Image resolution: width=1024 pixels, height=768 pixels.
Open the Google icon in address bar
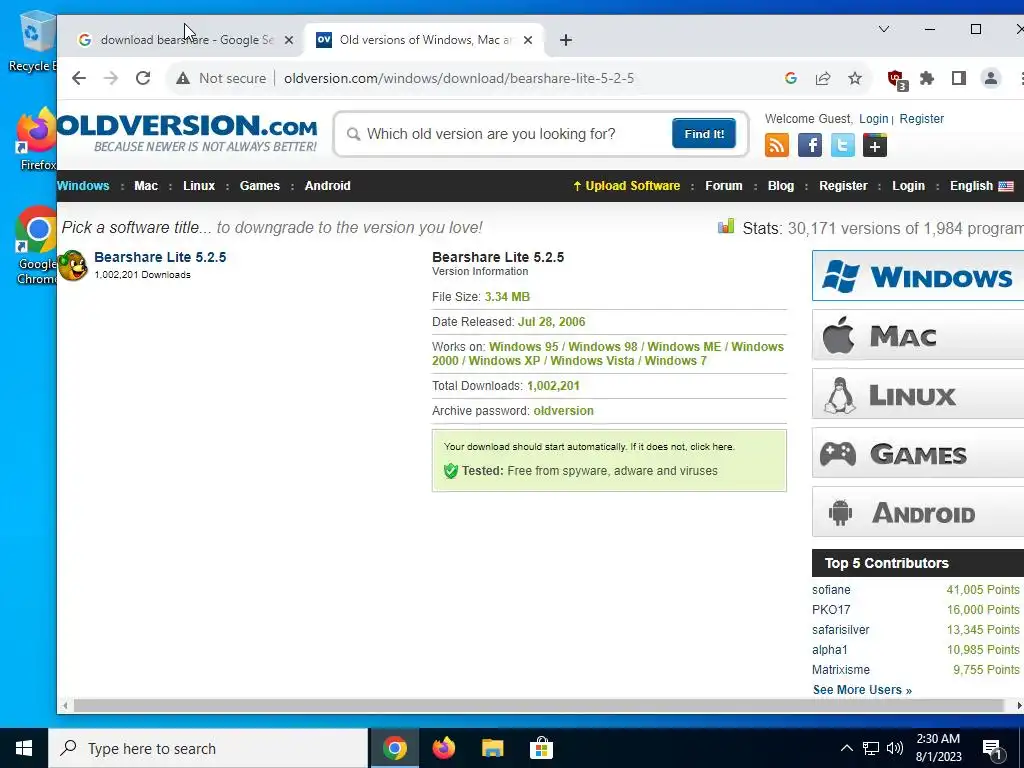point(791,78)
